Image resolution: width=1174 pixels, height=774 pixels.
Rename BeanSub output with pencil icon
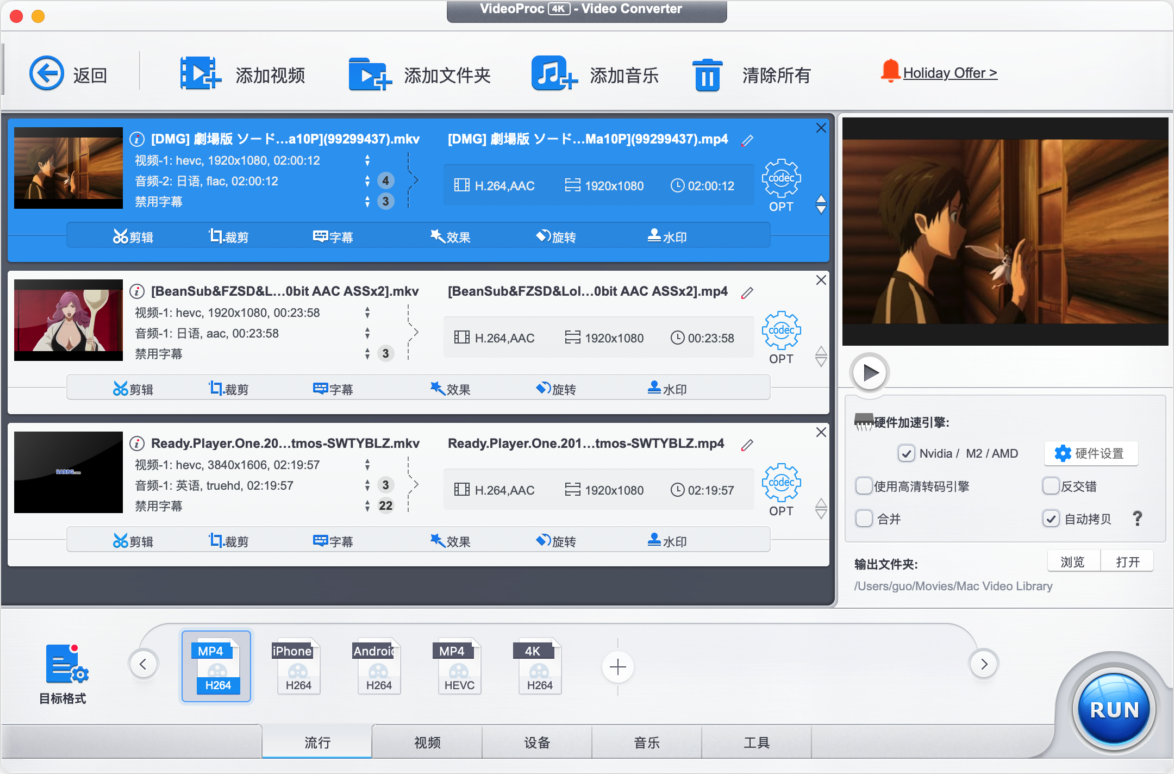point(747,293)
